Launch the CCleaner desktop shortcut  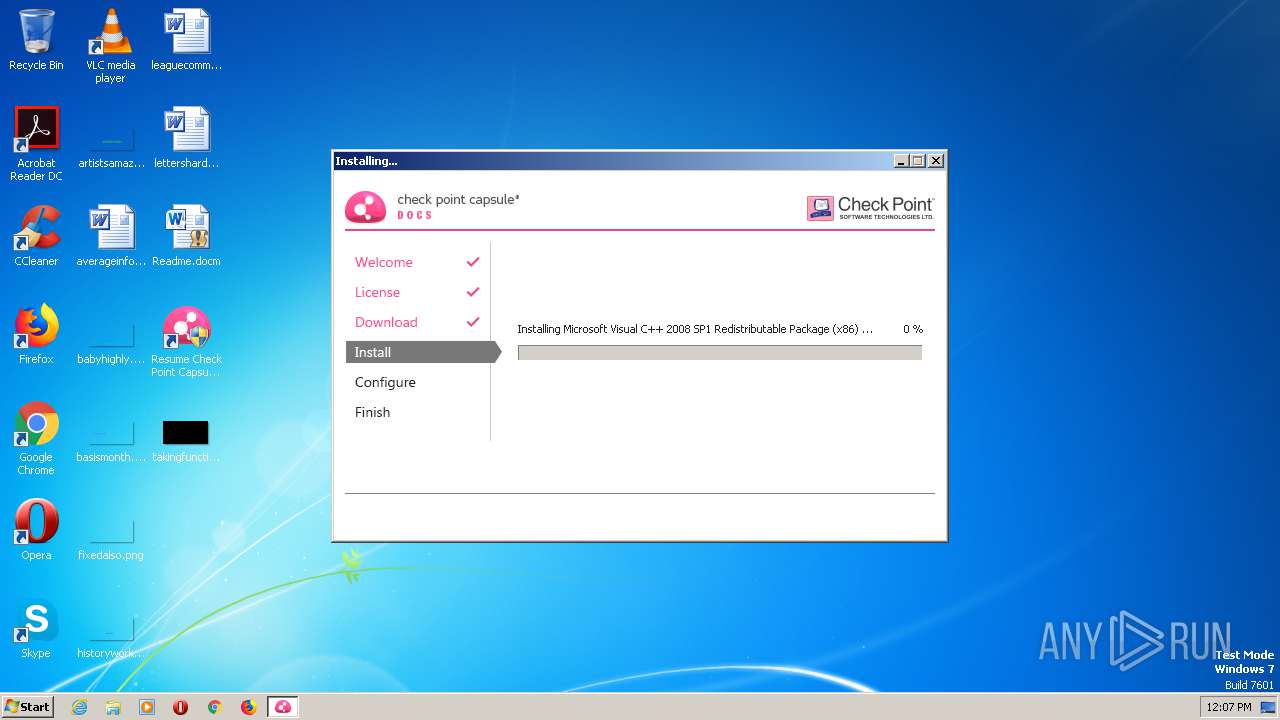click(36, 236)
